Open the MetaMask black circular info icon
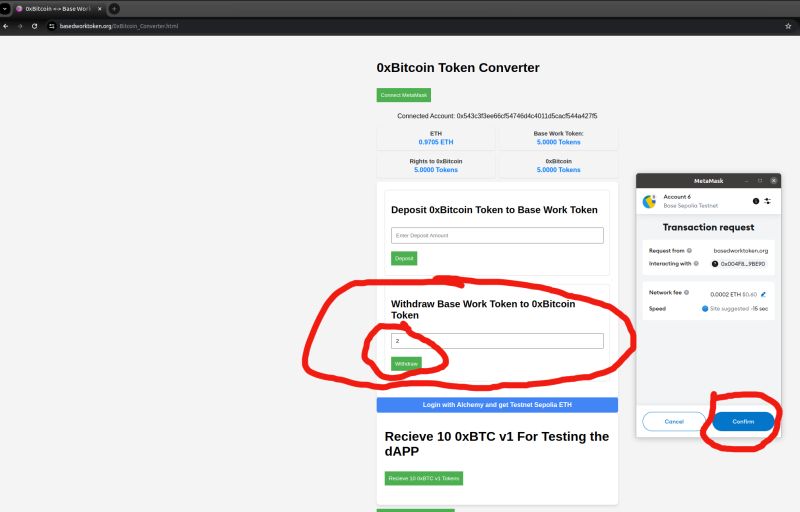This screenshot has height=512, width=800. [756, 201]
